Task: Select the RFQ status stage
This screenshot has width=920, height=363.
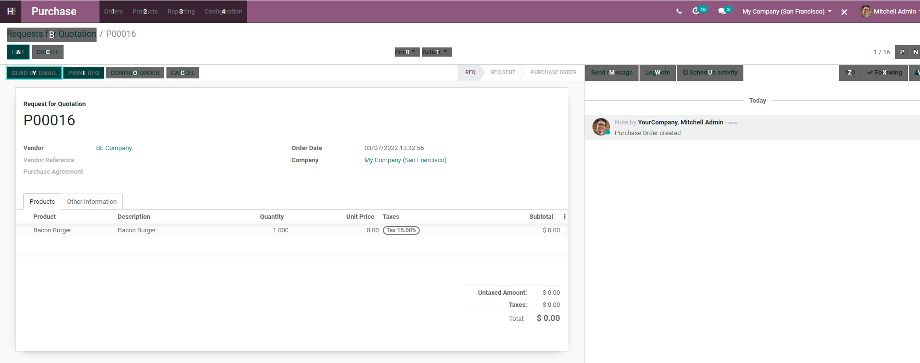Action: pyautogui.click(x=470, y=73)
